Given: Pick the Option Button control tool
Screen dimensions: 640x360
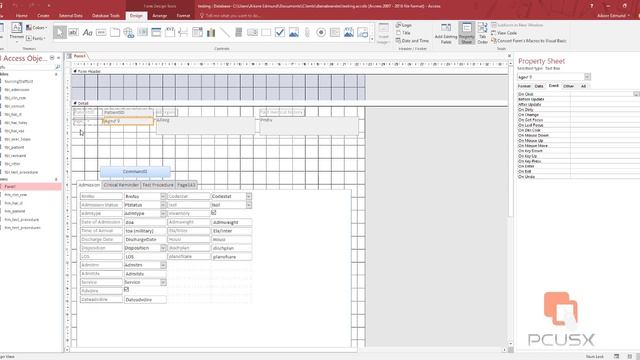Looking at the screenshot, I should pyautogui.click(x=321, y=32).
